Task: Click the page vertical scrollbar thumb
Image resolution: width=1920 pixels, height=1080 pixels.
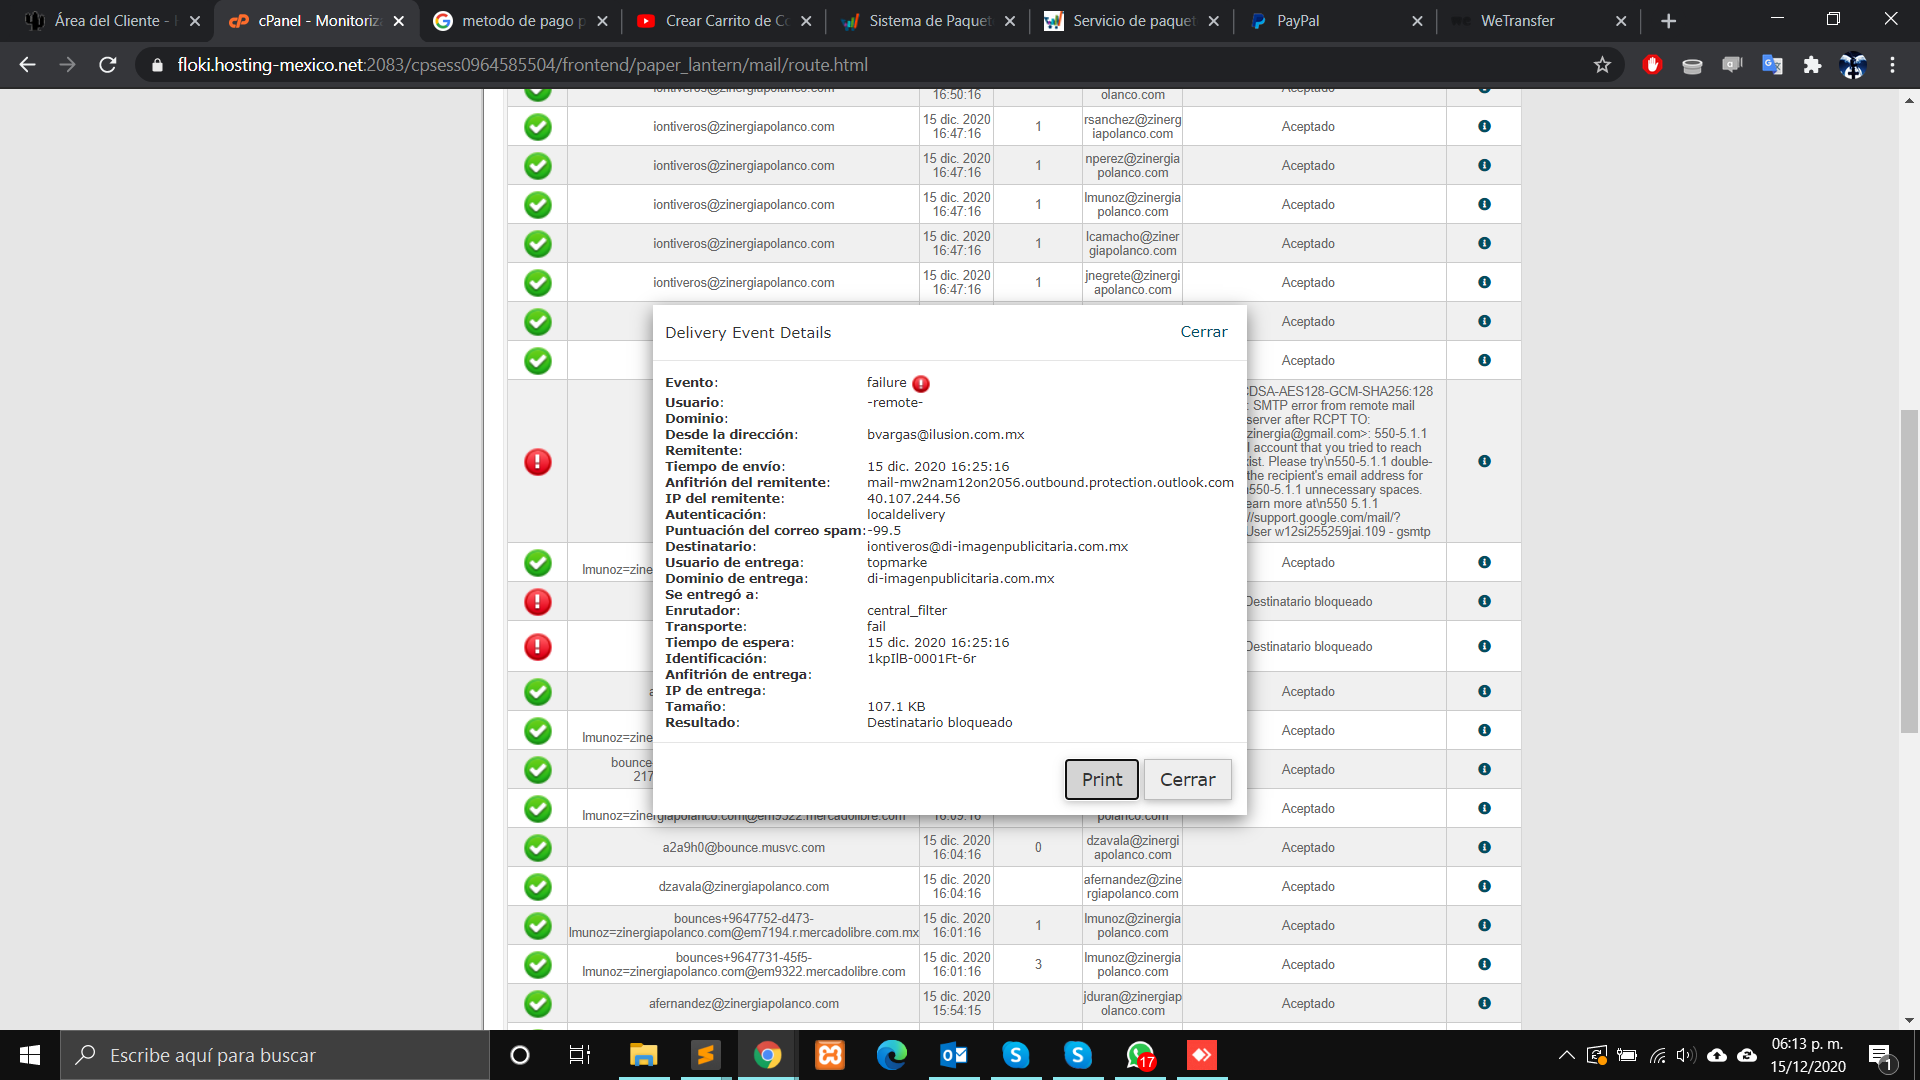Action: [1909, 570]
